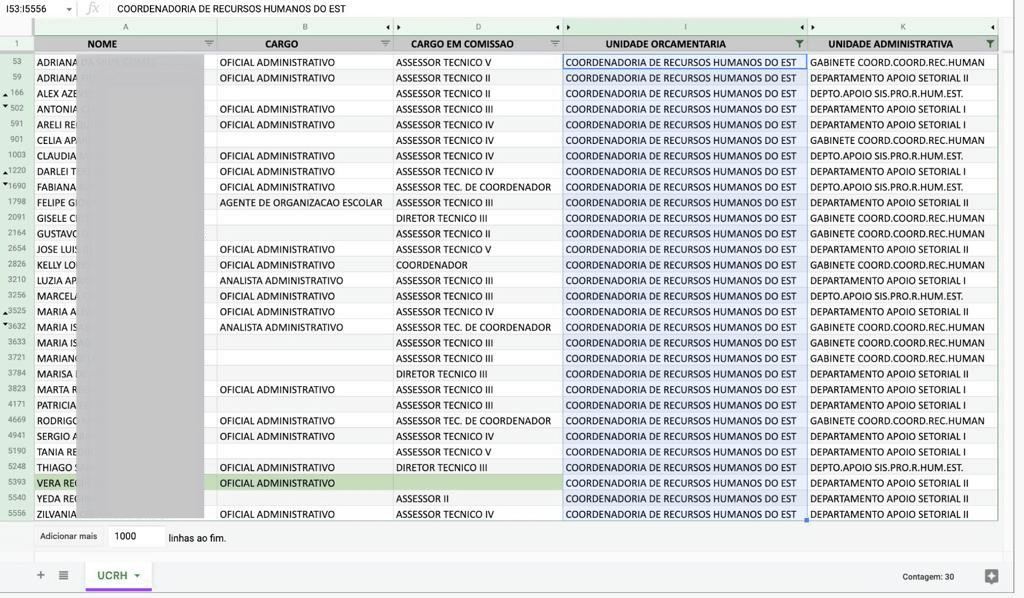
Task: Click the Contagem: 30 summary
Action: click(927, 576)
